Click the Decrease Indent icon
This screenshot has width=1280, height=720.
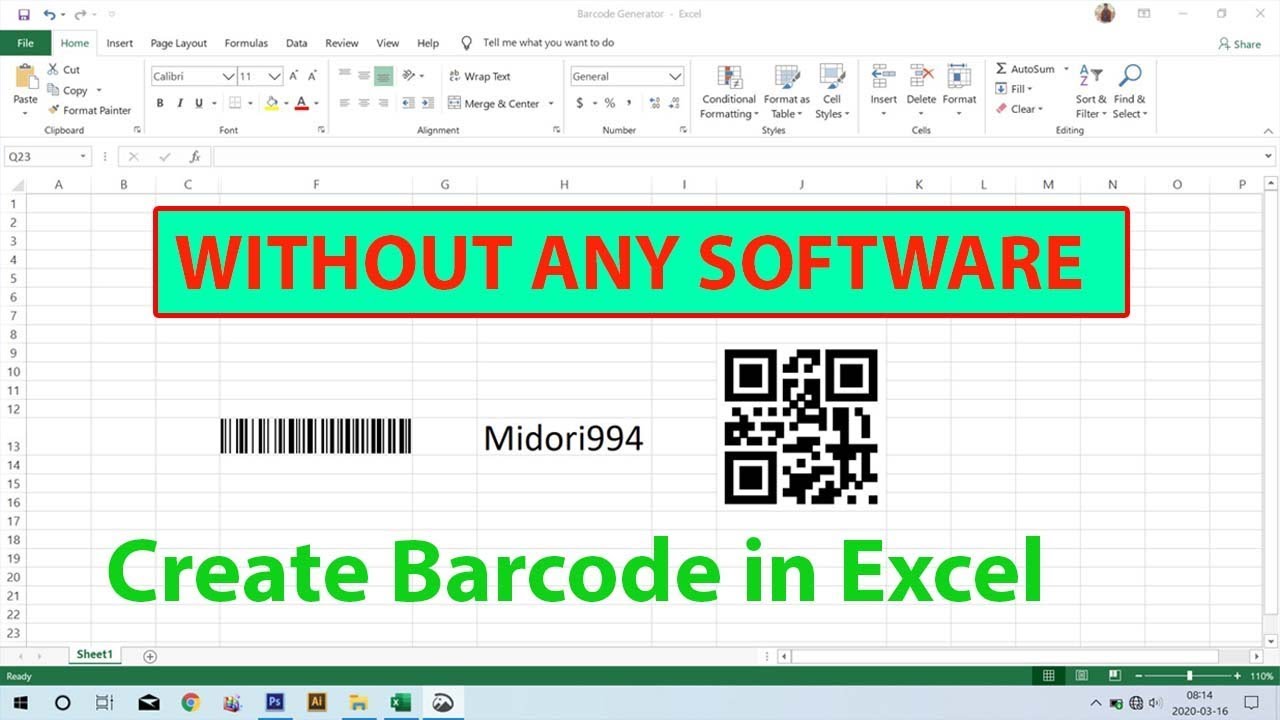coord(407,103)
